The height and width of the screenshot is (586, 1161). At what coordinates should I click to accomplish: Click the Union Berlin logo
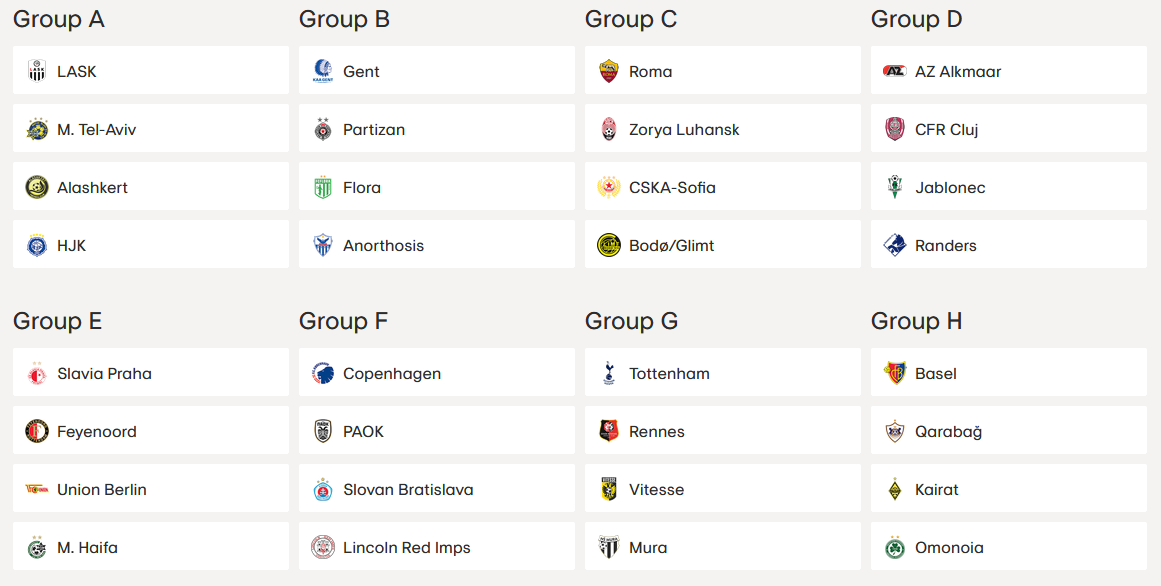(37, 489)
